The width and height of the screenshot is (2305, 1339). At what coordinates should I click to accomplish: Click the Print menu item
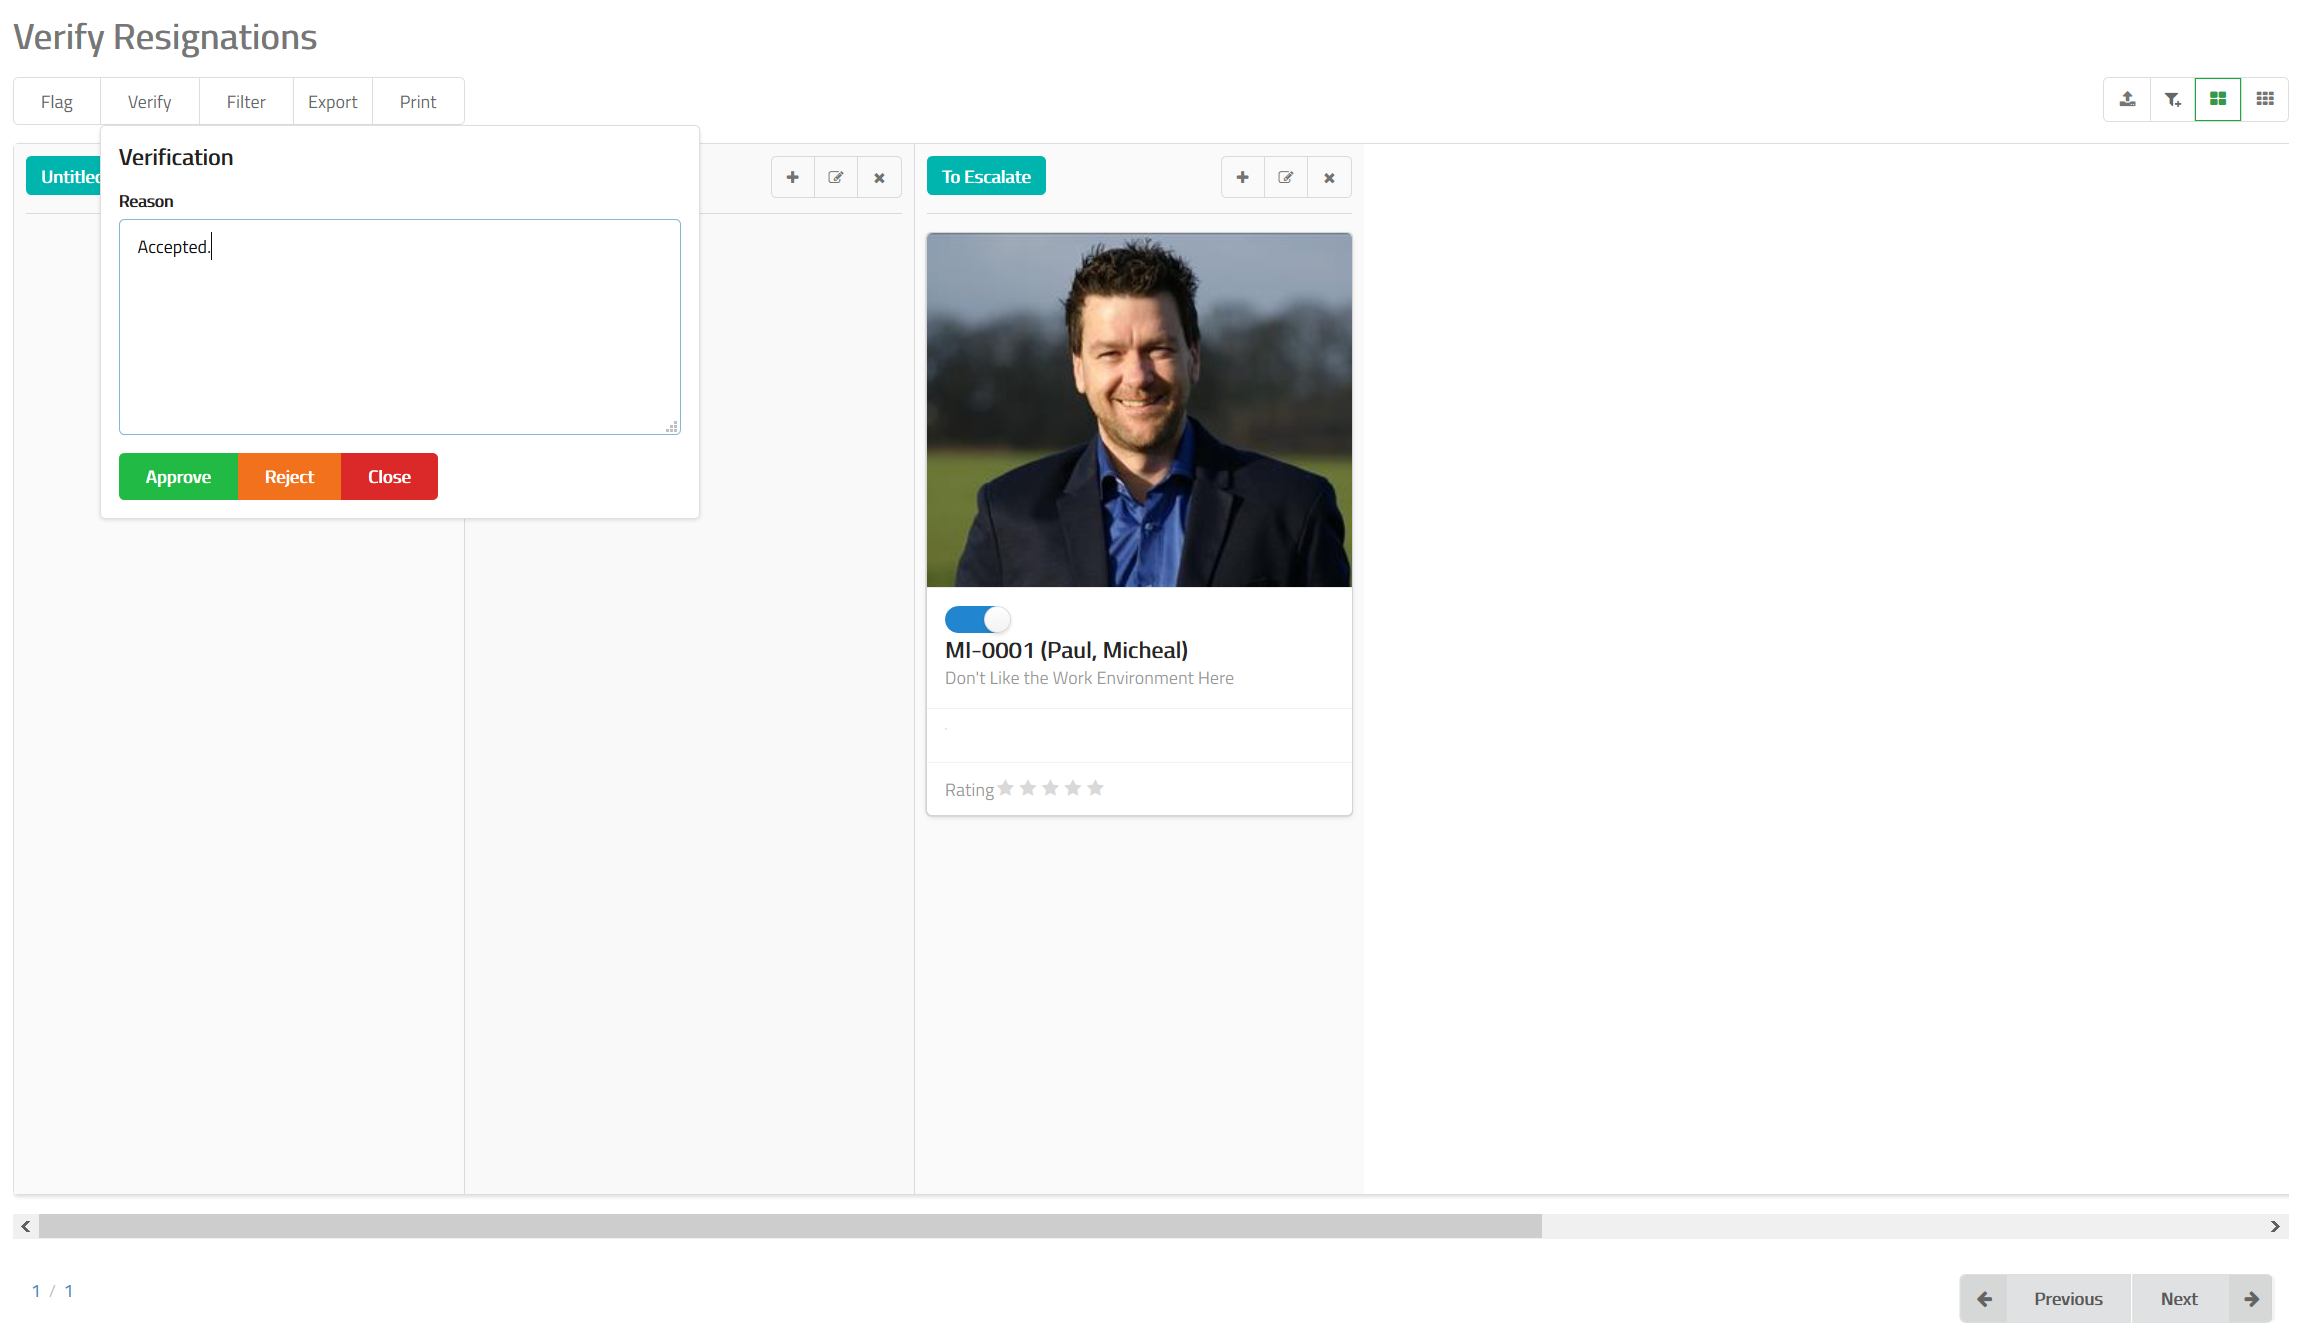(x=418, y=102)
